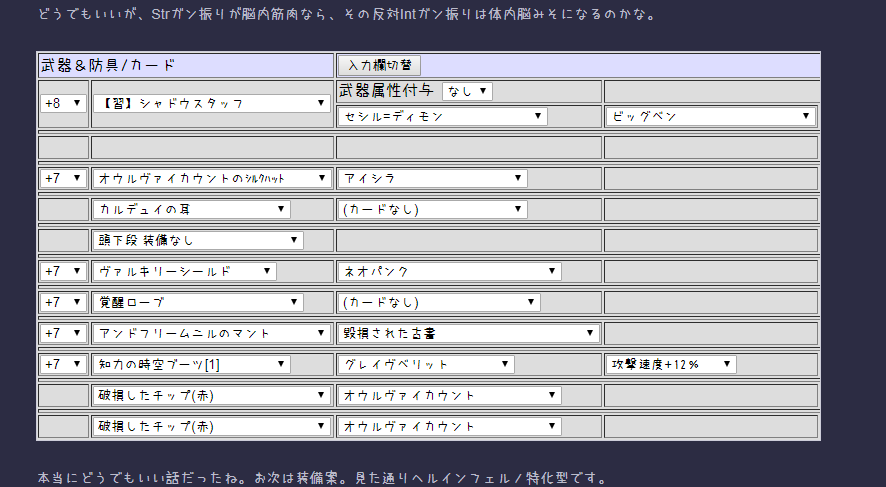Open the silk hat refine +7 dropdown
The width and height of the screenshot is (886, 487).
pos(63,179)
